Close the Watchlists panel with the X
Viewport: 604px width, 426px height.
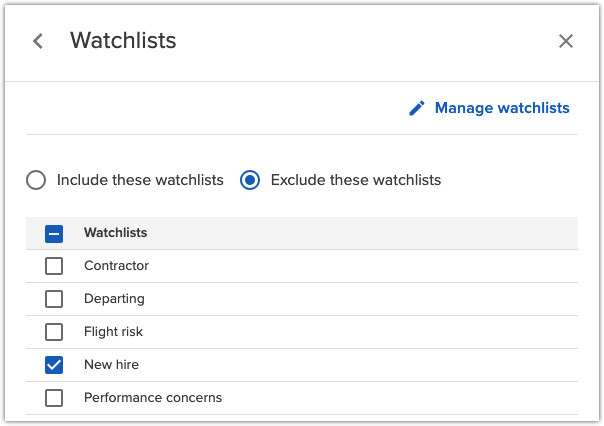pyautogui.click(x=566, y=41)
